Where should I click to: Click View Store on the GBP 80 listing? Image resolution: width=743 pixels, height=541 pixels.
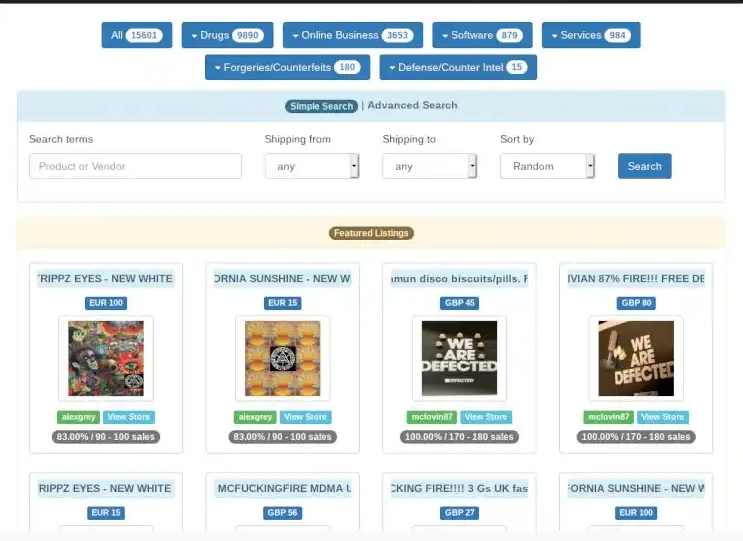663,417
